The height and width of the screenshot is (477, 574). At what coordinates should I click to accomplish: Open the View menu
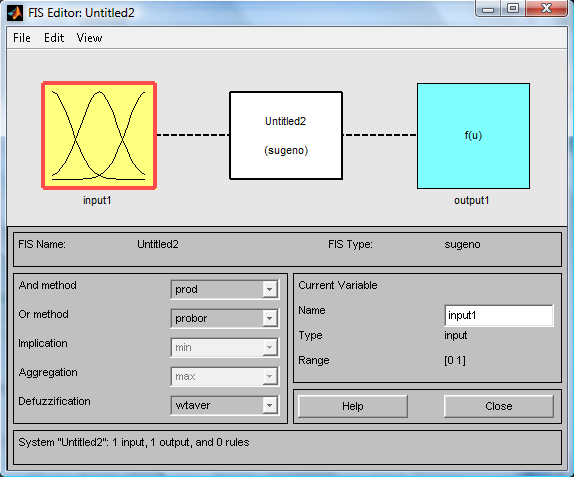coord(89,38)
